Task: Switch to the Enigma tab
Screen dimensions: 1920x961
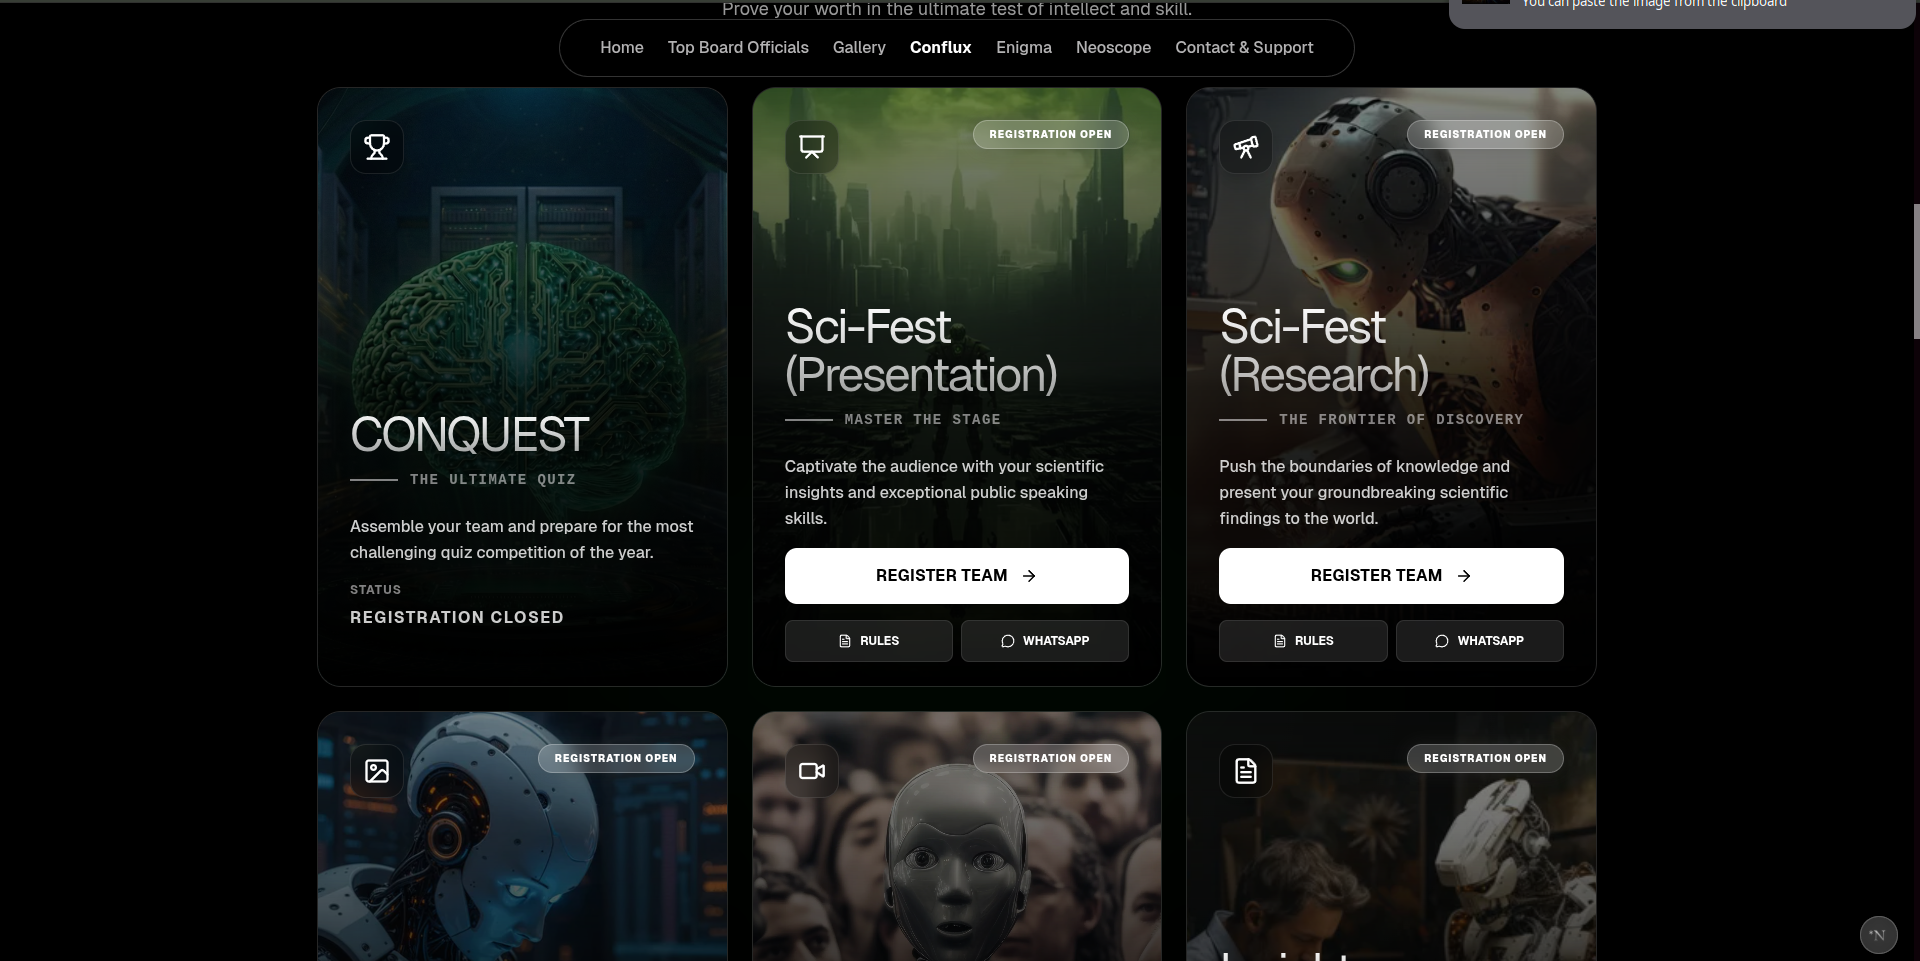Action: point(1023,47)
